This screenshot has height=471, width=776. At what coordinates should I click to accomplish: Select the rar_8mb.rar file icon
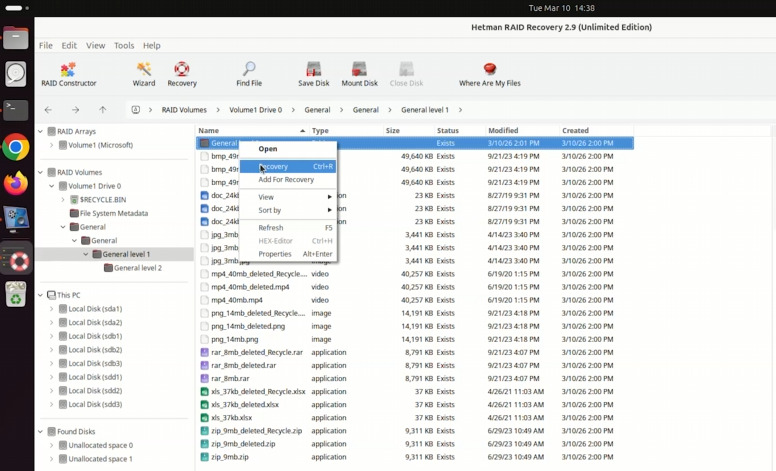(x=204, y=378)
